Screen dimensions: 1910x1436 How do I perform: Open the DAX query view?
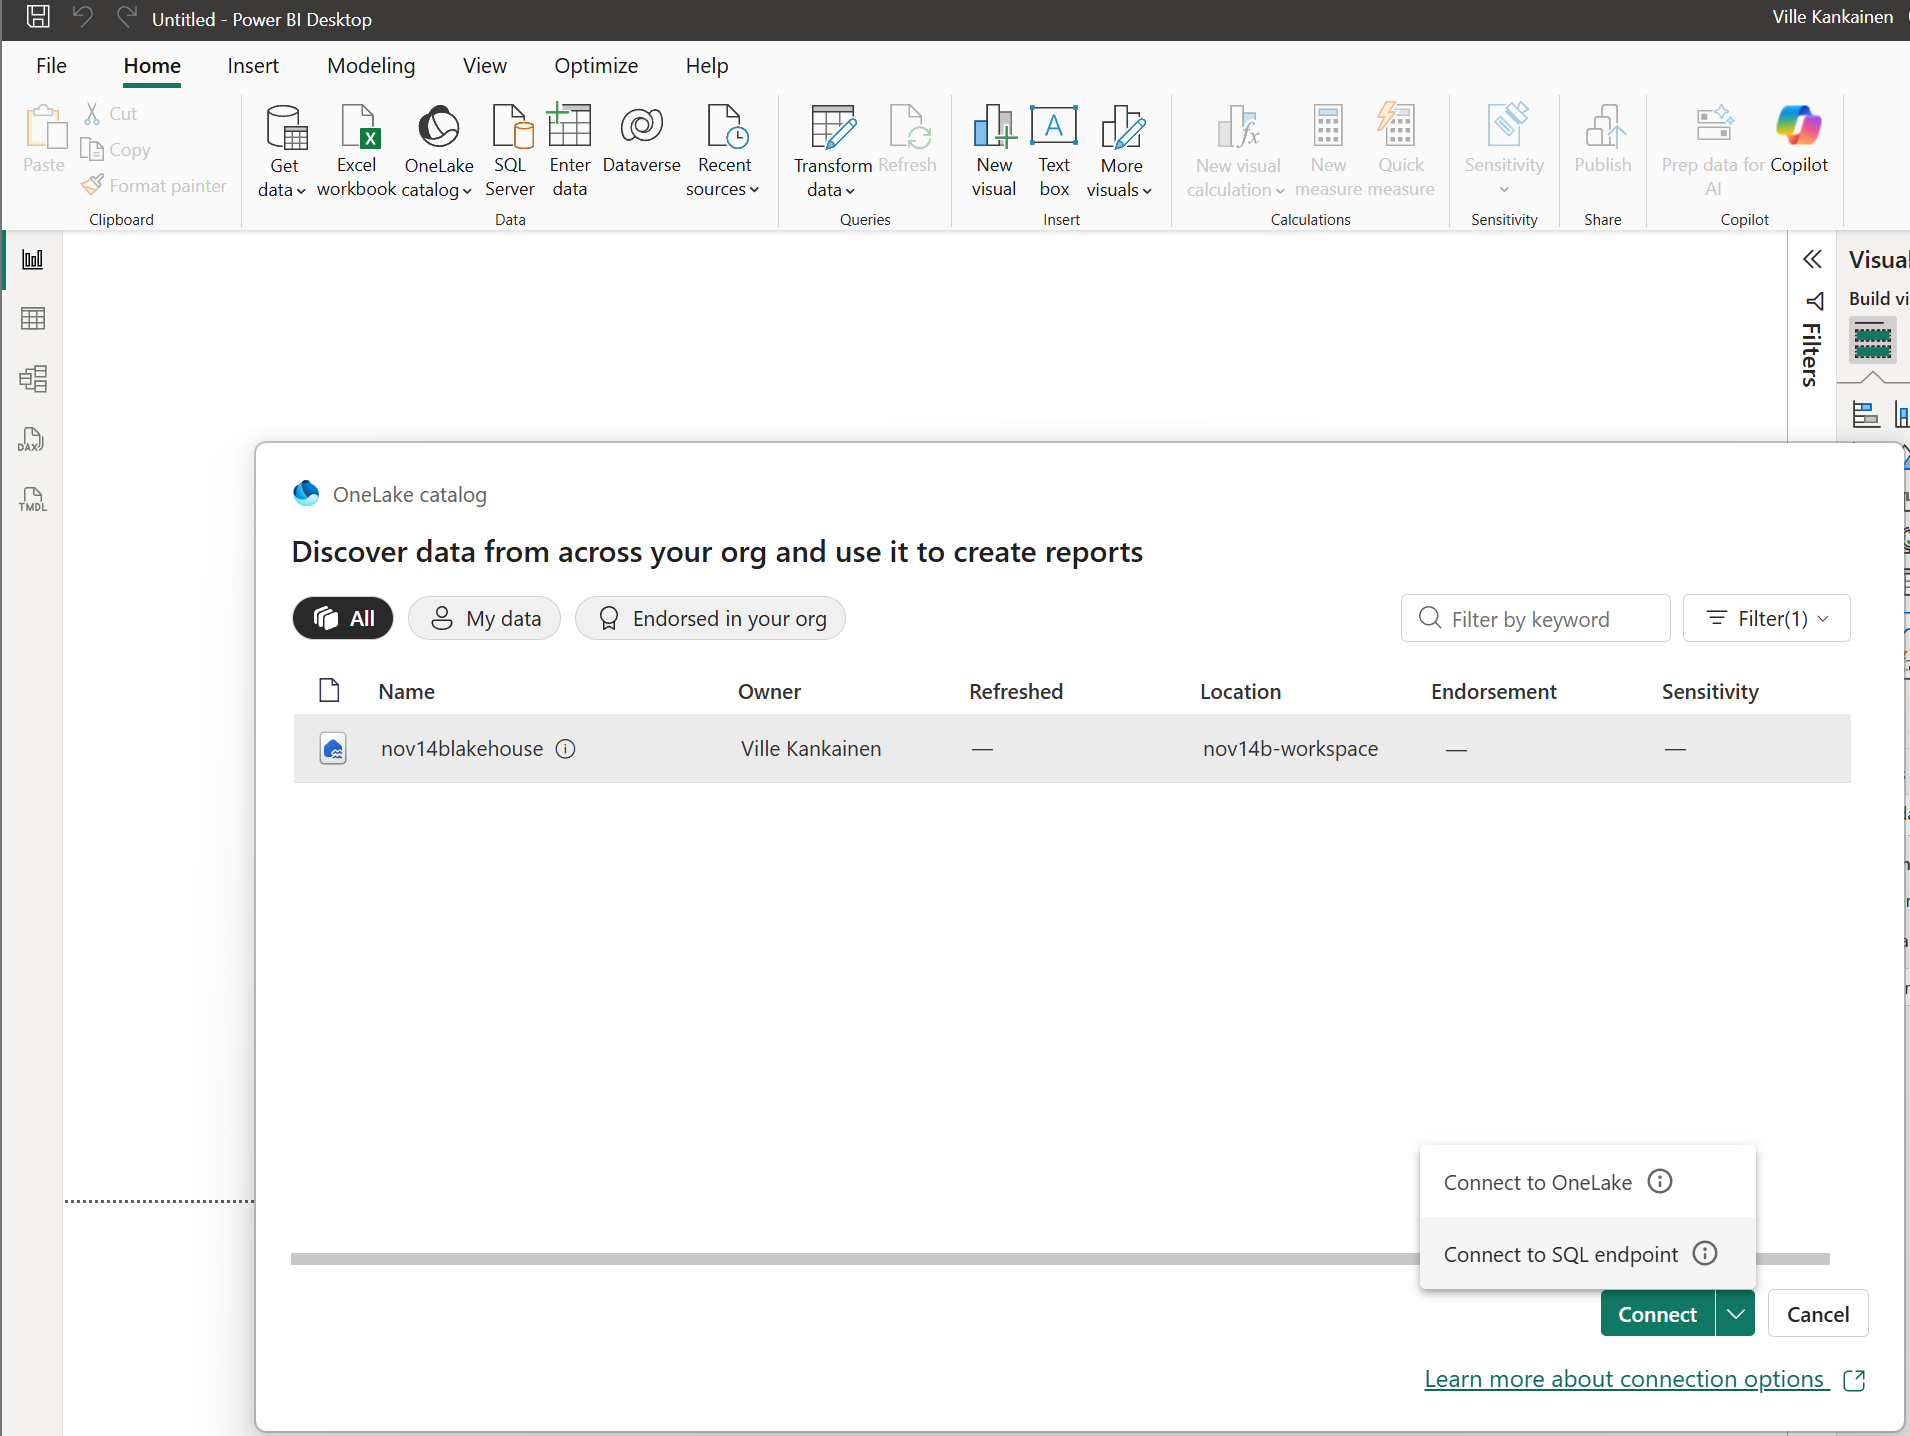[31, 438]
